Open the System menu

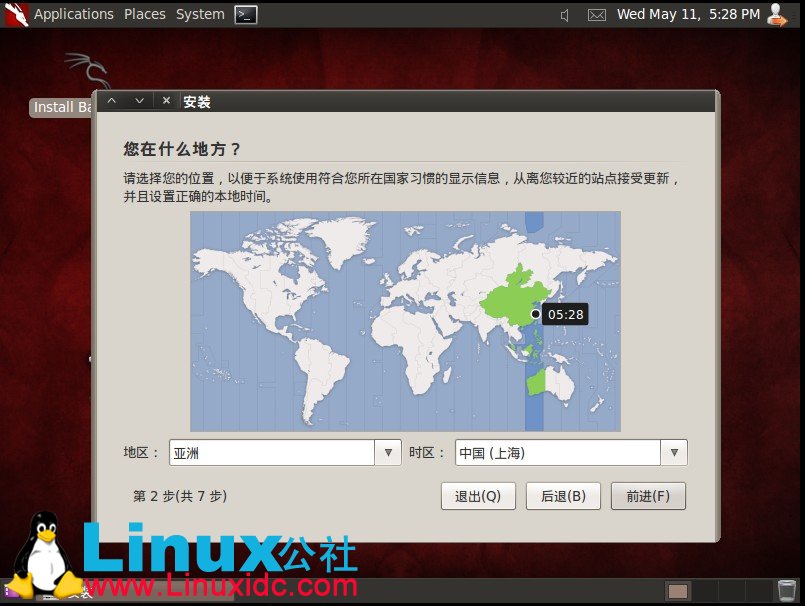pyautogui.click(x=199, y=14)
